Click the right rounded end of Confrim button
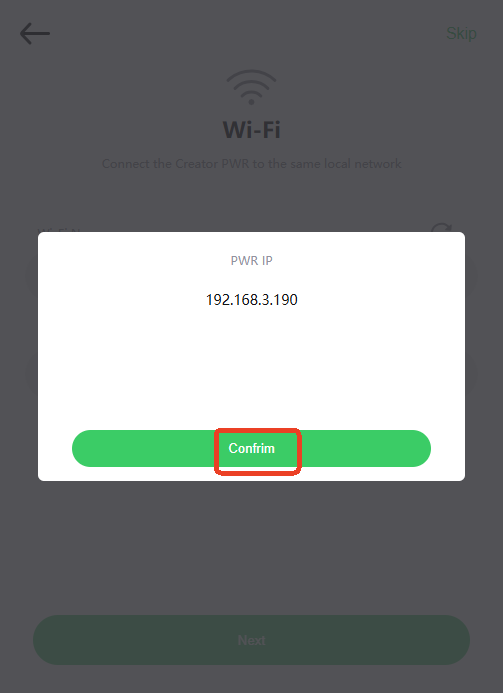 pyautogui.click(x=415, y=448)
